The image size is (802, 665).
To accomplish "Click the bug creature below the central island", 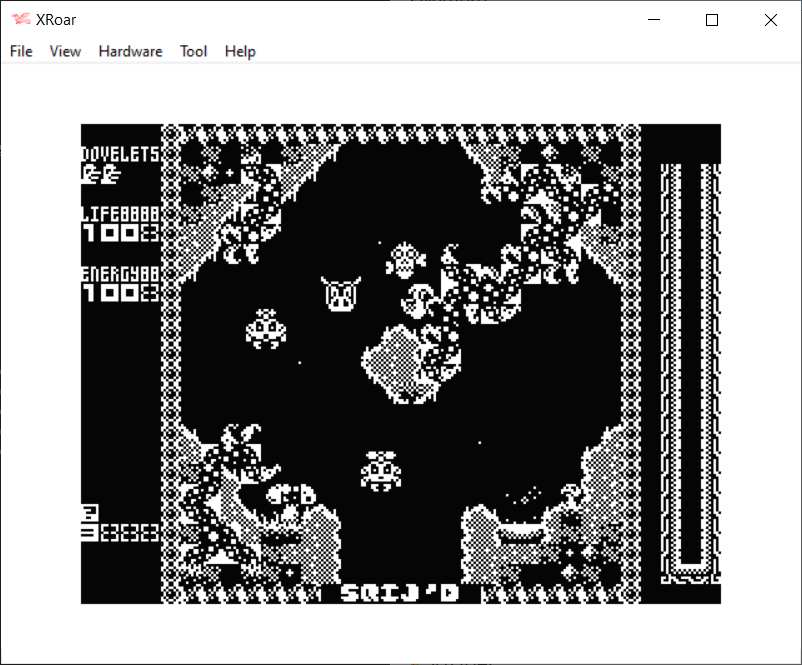I will 380,469.
